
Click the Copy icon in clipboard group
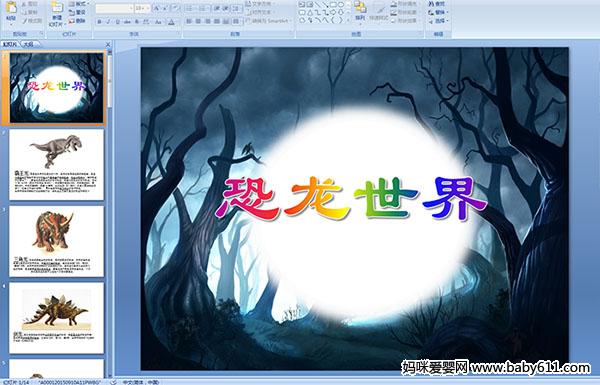coord(24,12)
